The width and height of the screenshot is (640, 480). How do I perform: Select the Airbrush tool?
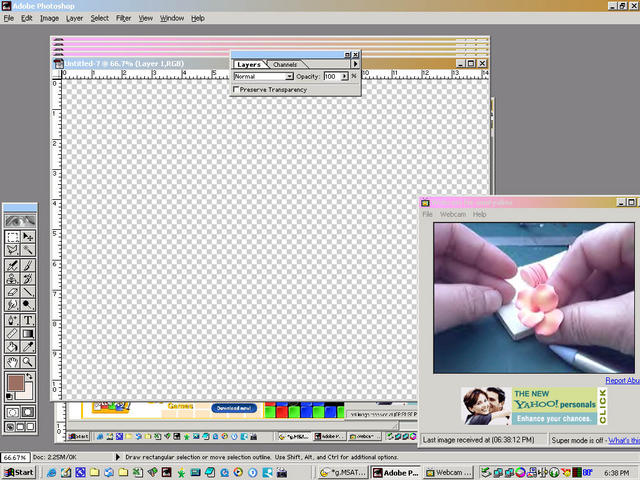coord(12,266)
